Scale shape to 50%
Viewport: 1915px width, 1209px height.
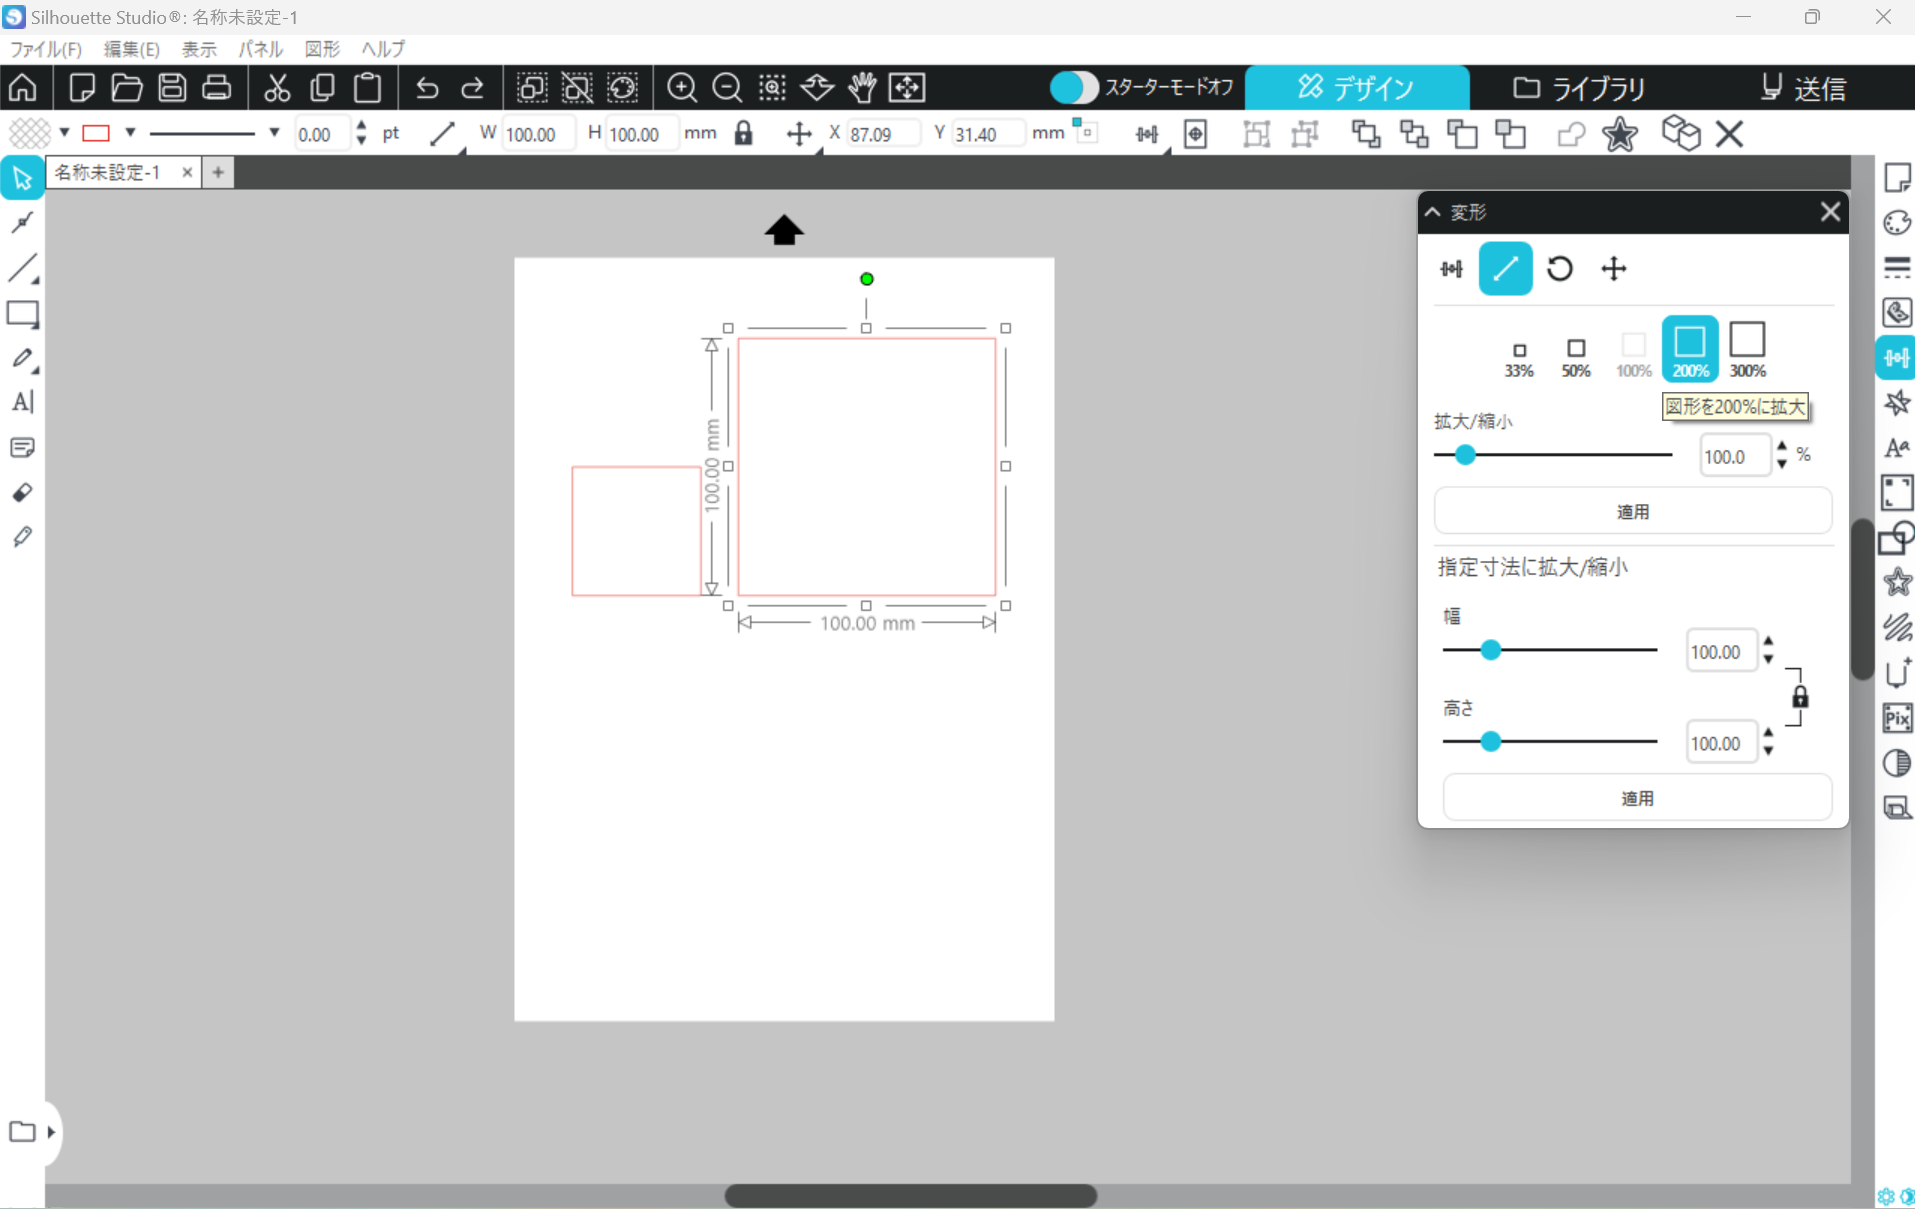[x=1576, y=357]
